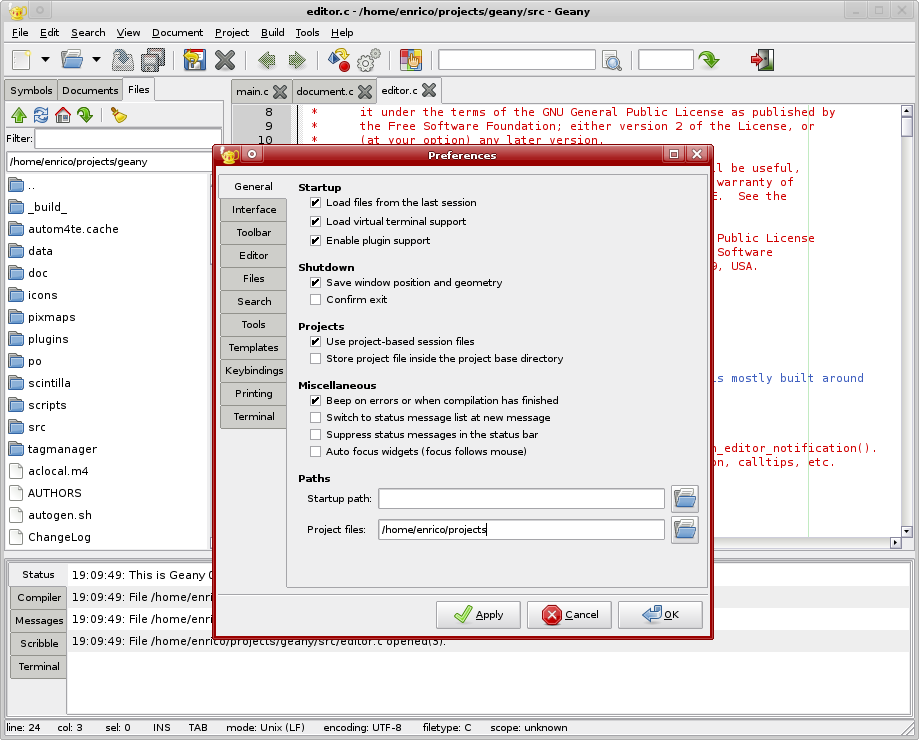The height and width of the screenshot is (740, 919).
Task: Open the Scribble message tab
Action: (39, 643)
